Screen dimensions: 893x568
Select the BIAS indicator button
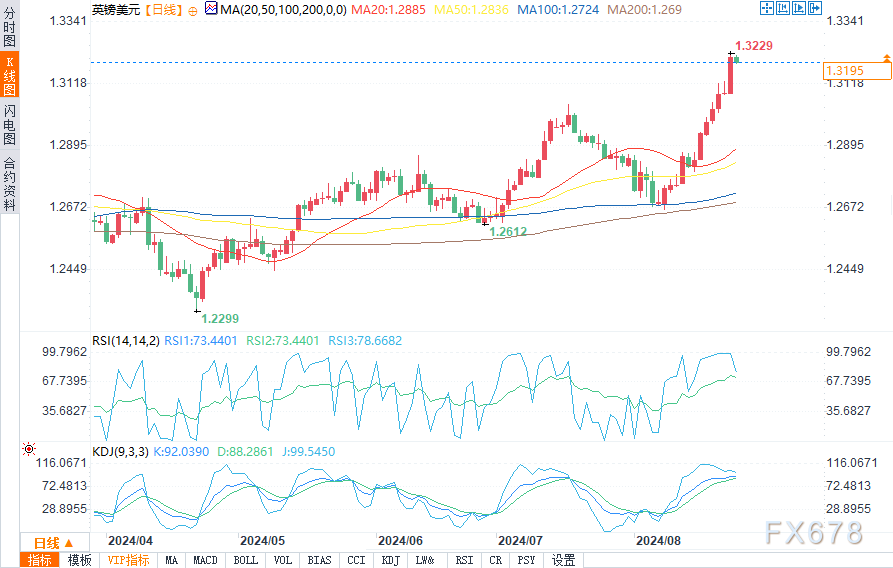pyautogui.click(x=319, y=560)
